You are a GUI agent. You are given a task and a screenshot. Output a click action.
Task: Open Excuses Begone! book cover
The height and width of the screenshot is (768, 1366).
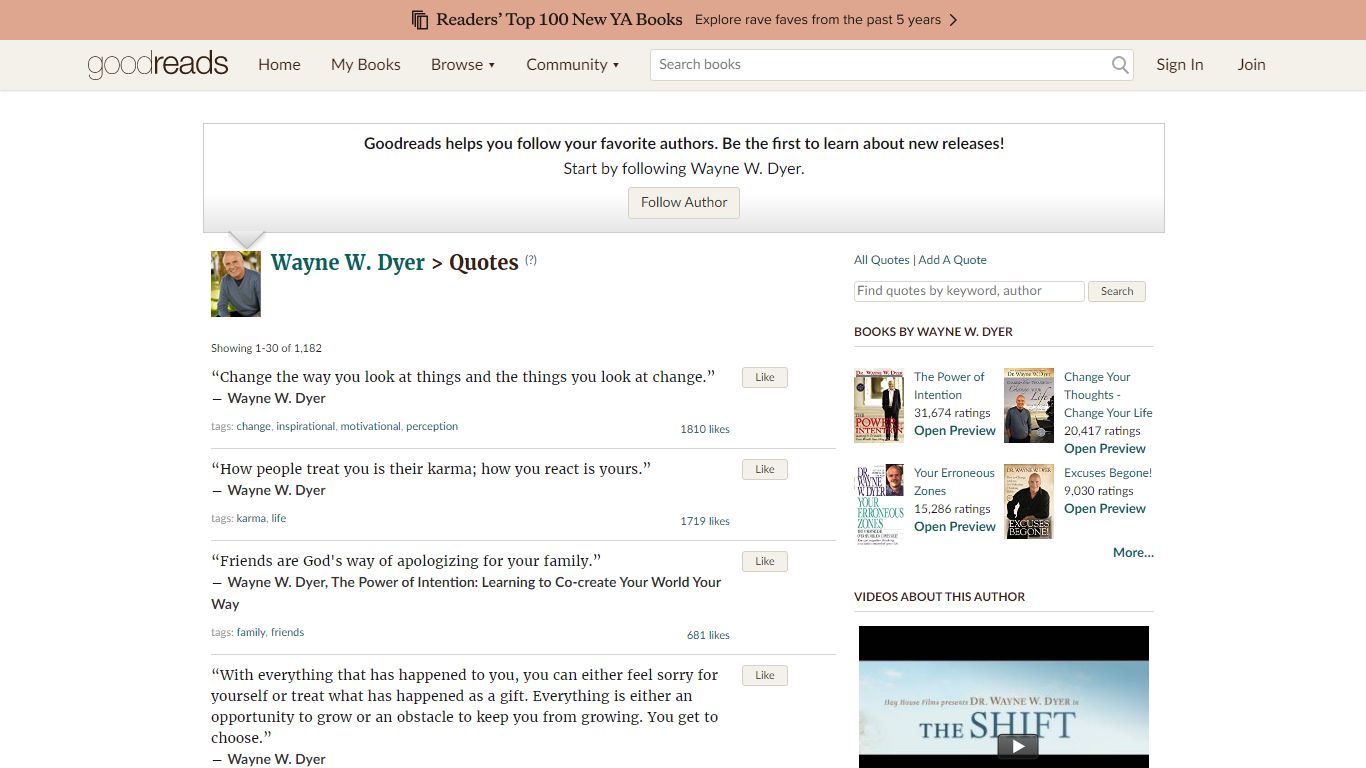(1029, 501)
